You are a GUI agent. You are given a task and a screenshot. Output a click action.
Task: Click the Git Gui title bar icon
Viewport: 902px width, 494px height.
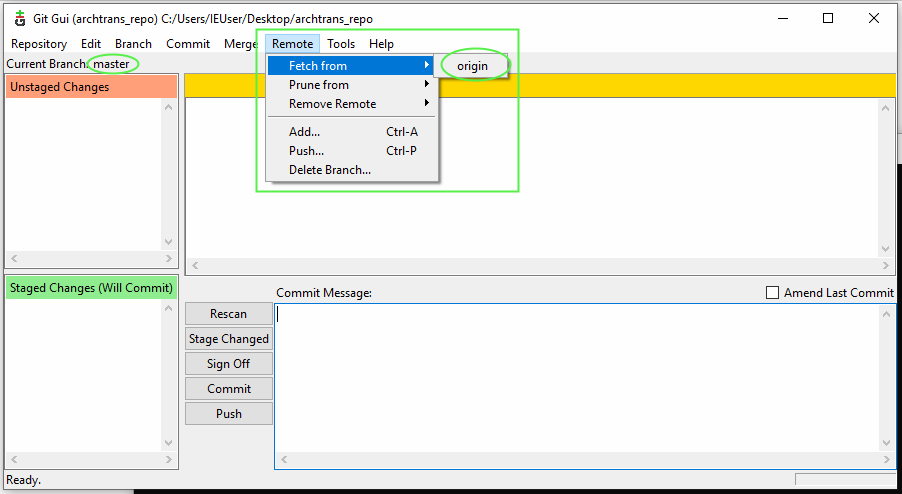[19, 18]
